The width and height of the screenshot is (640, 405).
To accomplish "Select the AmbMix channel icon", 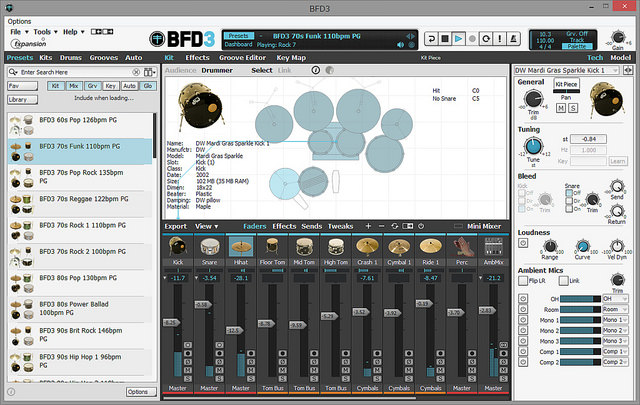I will click(493, 247).
